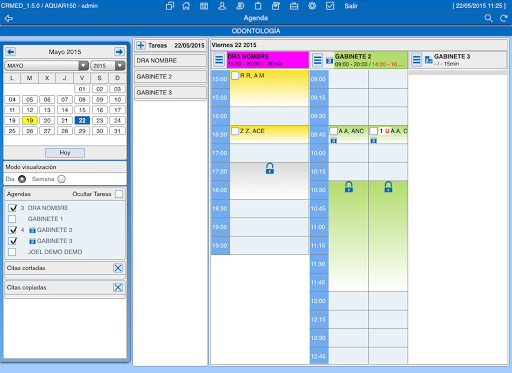Uncheck GABINETE 2 agenda checkbox
Screen dimensions: 512x373
point(12,230)
